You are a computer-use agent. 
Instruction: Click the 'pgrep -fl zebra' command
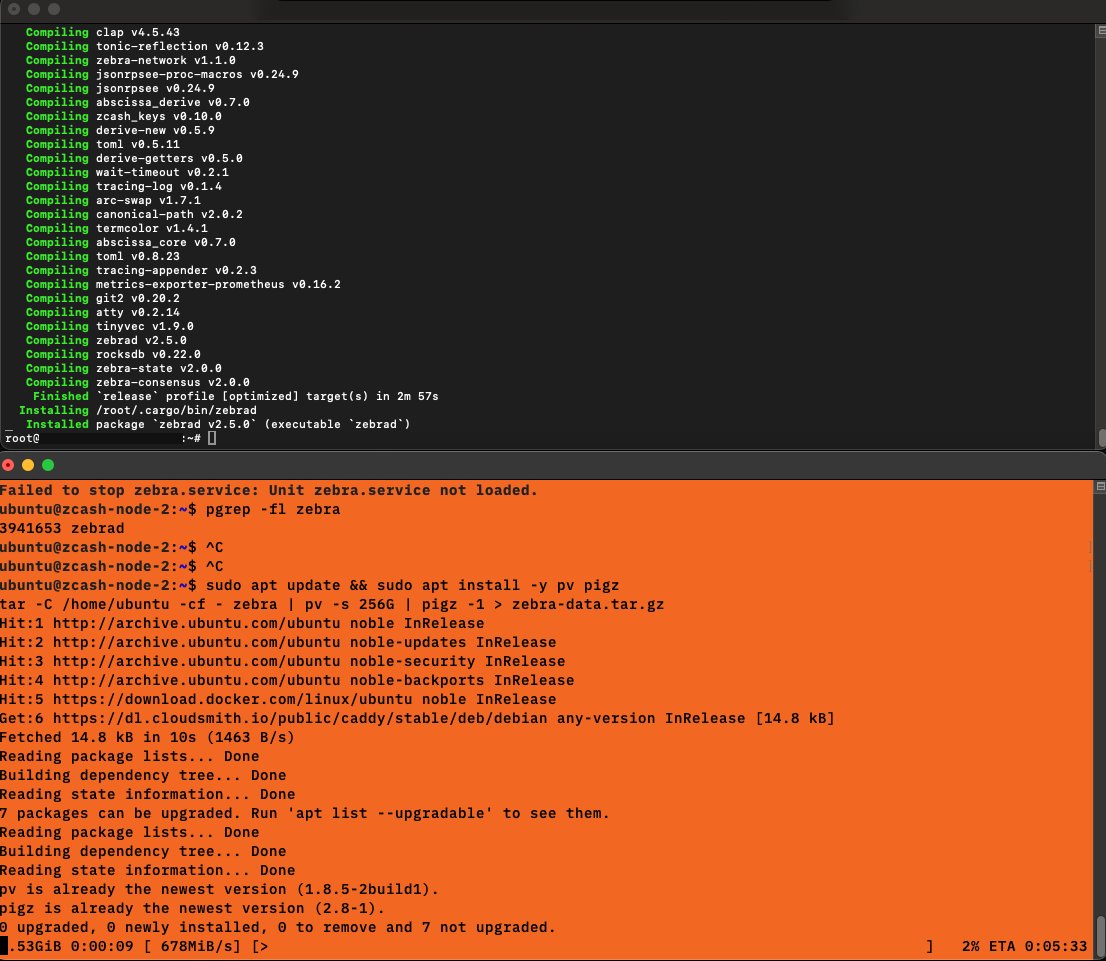(273, 509)
